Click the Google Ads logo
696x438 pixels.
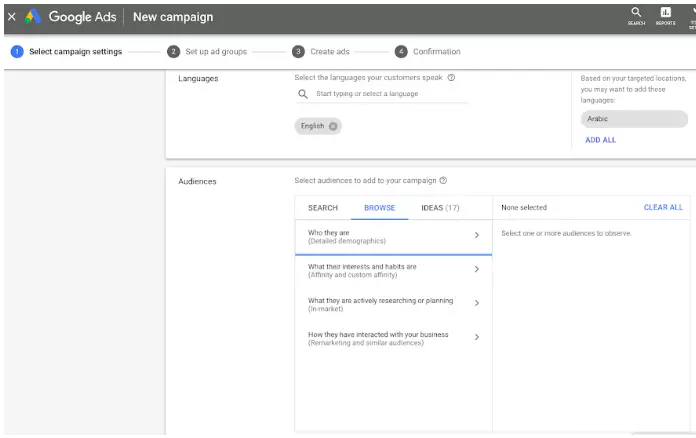(x=71, y=17)
